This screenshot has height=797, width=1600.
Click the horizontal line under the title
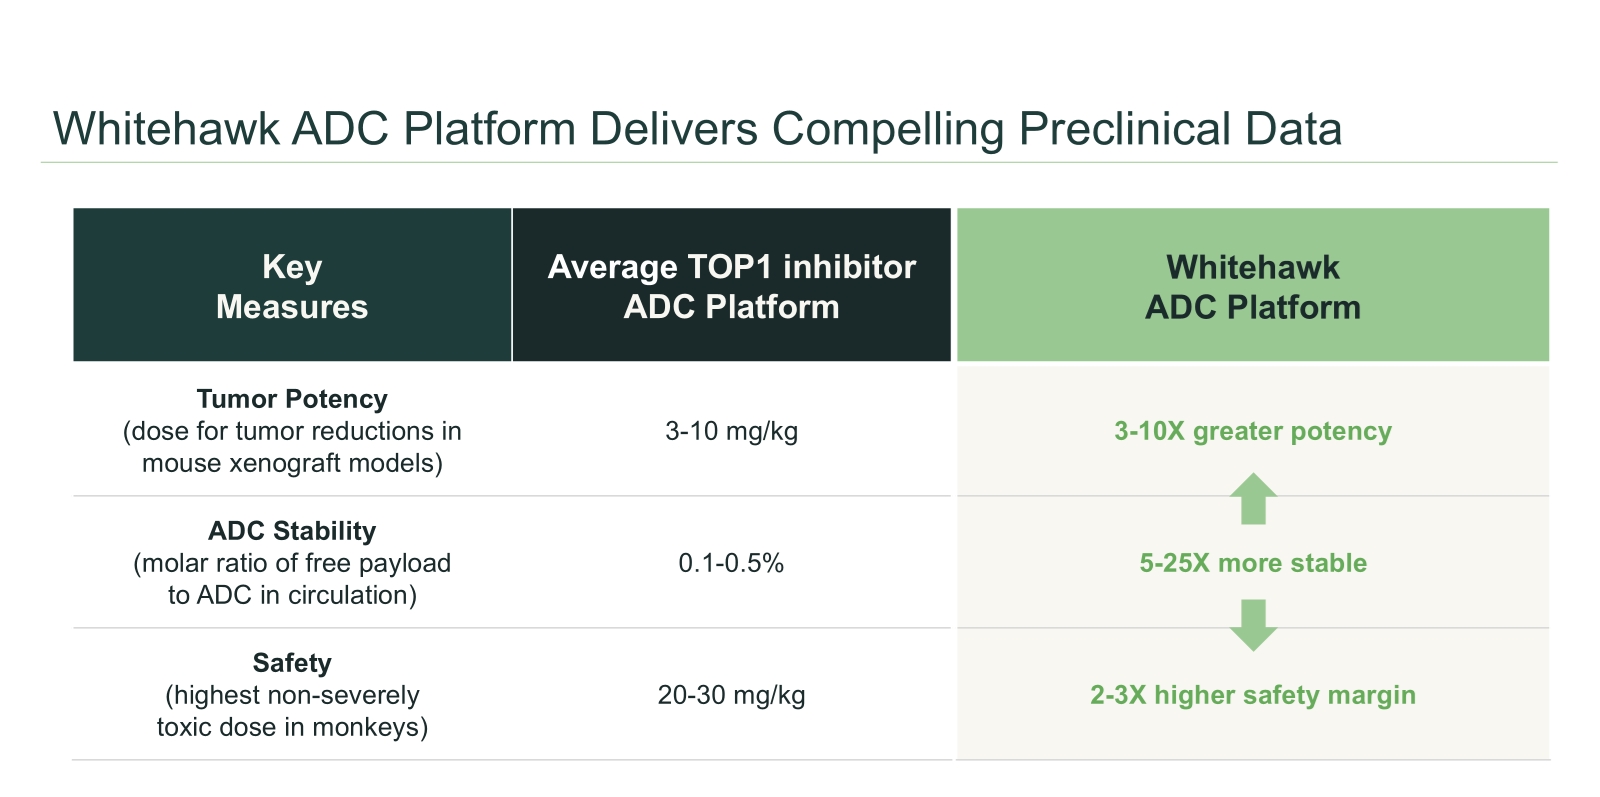[798, 162]
